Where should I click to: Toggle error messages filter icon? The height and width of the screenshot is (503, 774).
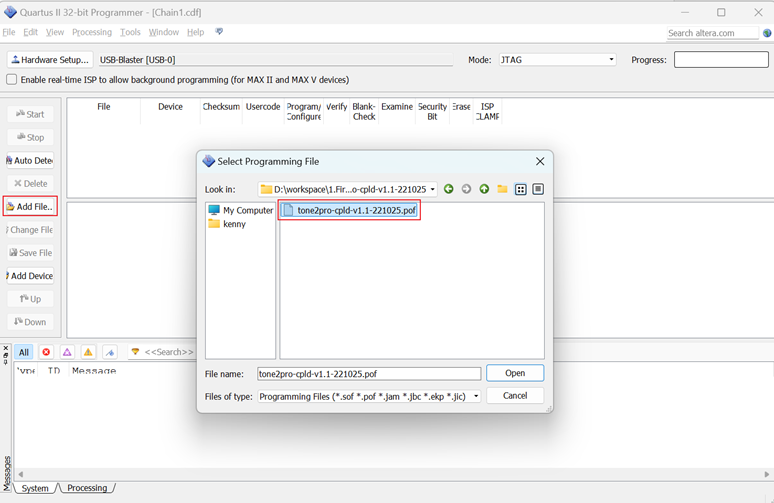[x=46, y=352]
